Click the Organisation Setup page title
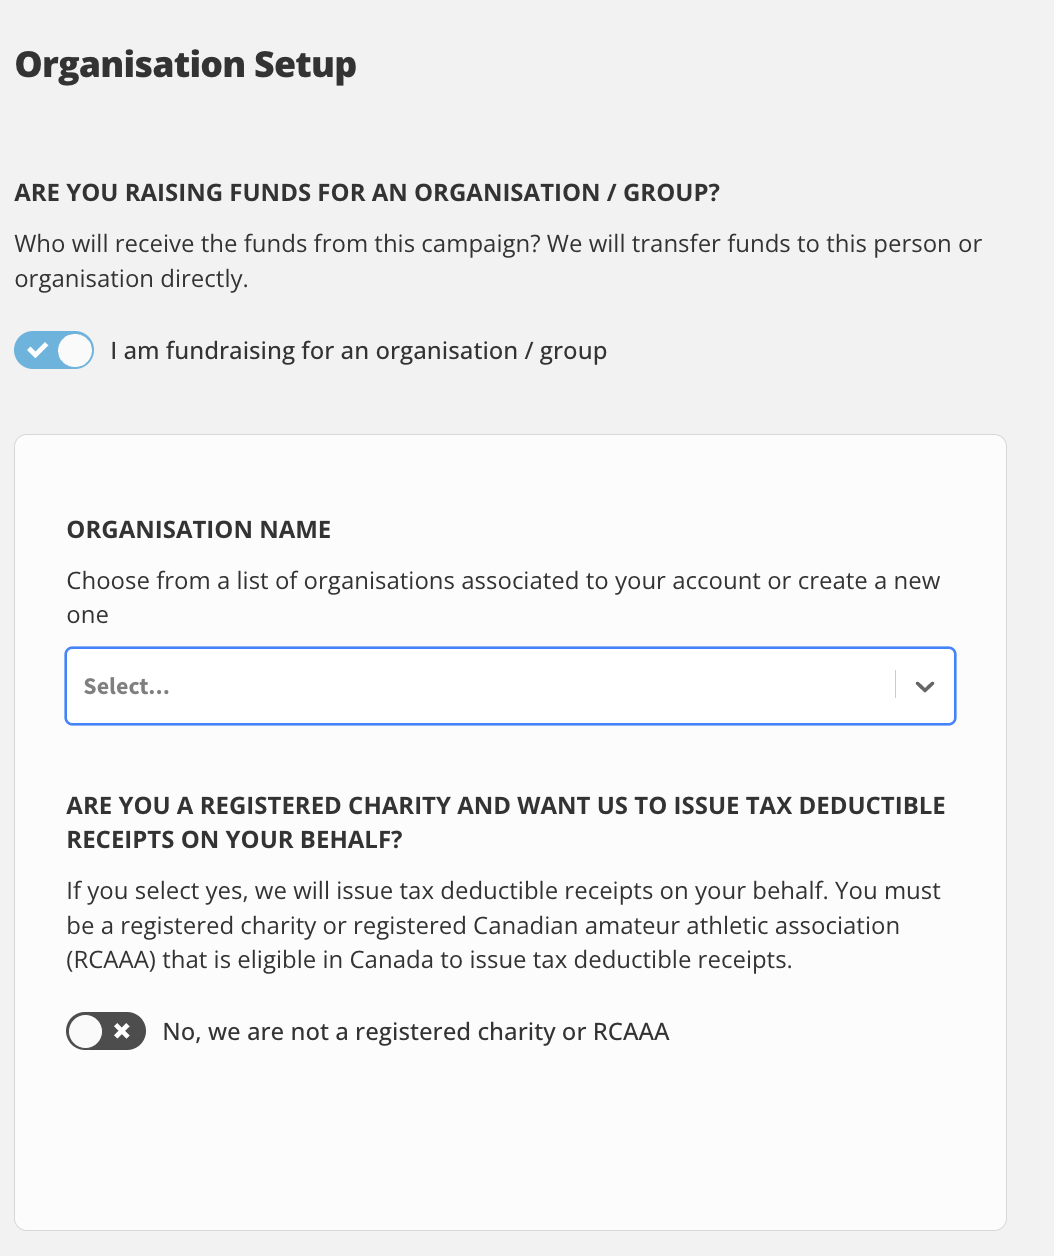The width and height of the screenshot is (1054, 1256). point(186,65)
